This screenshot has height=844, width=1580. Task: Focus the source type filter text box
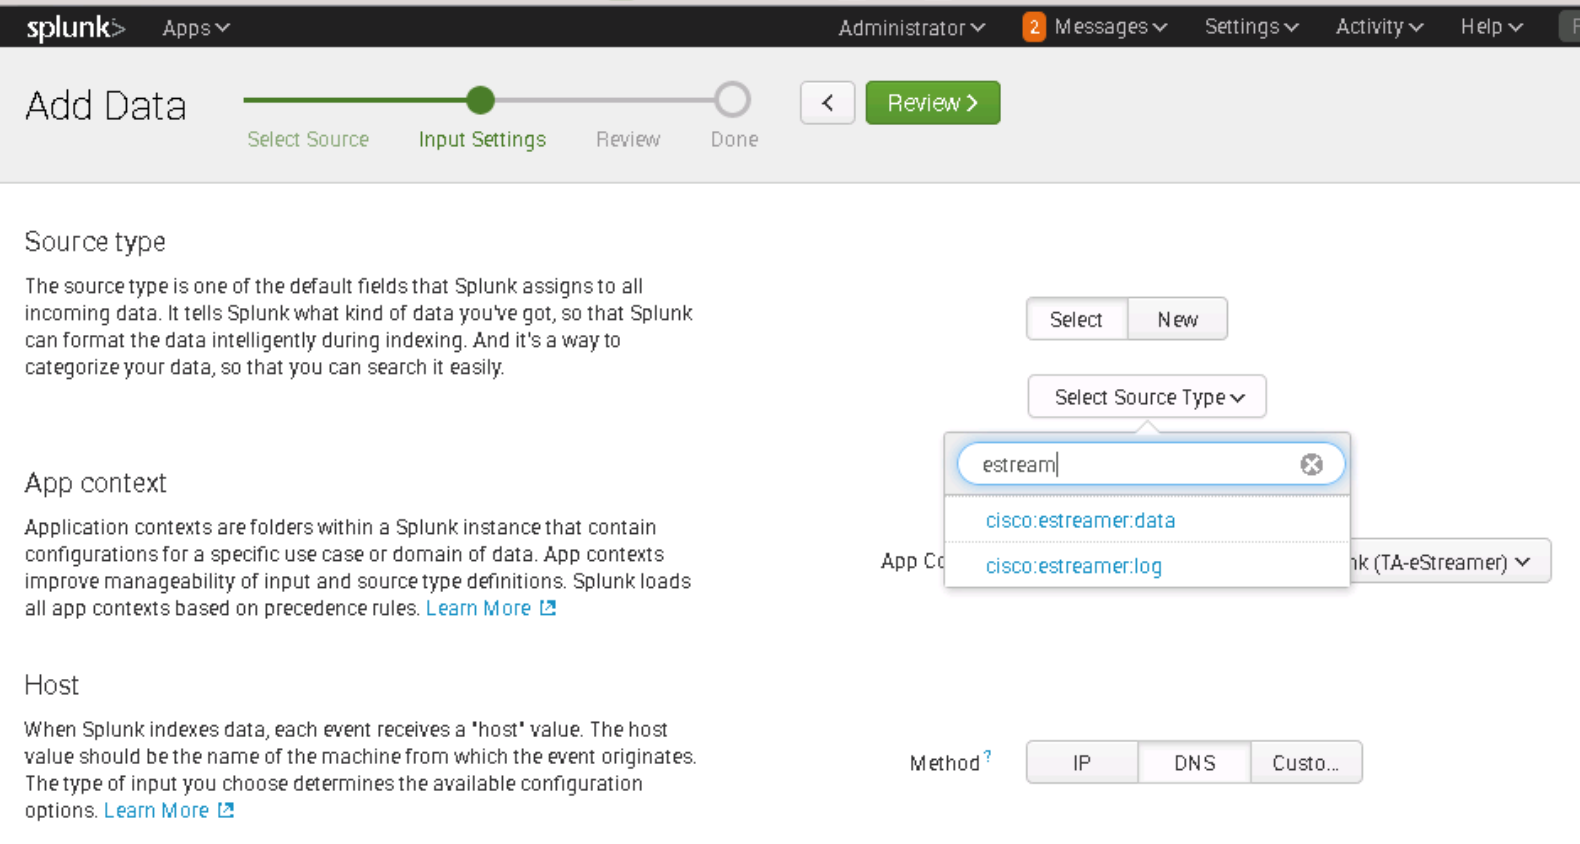[x=1130, y=464]
